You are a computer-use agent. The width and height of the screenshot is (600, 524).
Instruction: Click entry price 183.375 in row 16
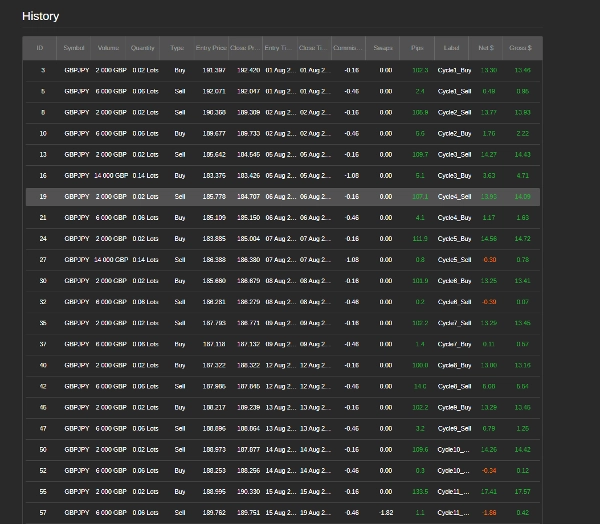(214, 176)
